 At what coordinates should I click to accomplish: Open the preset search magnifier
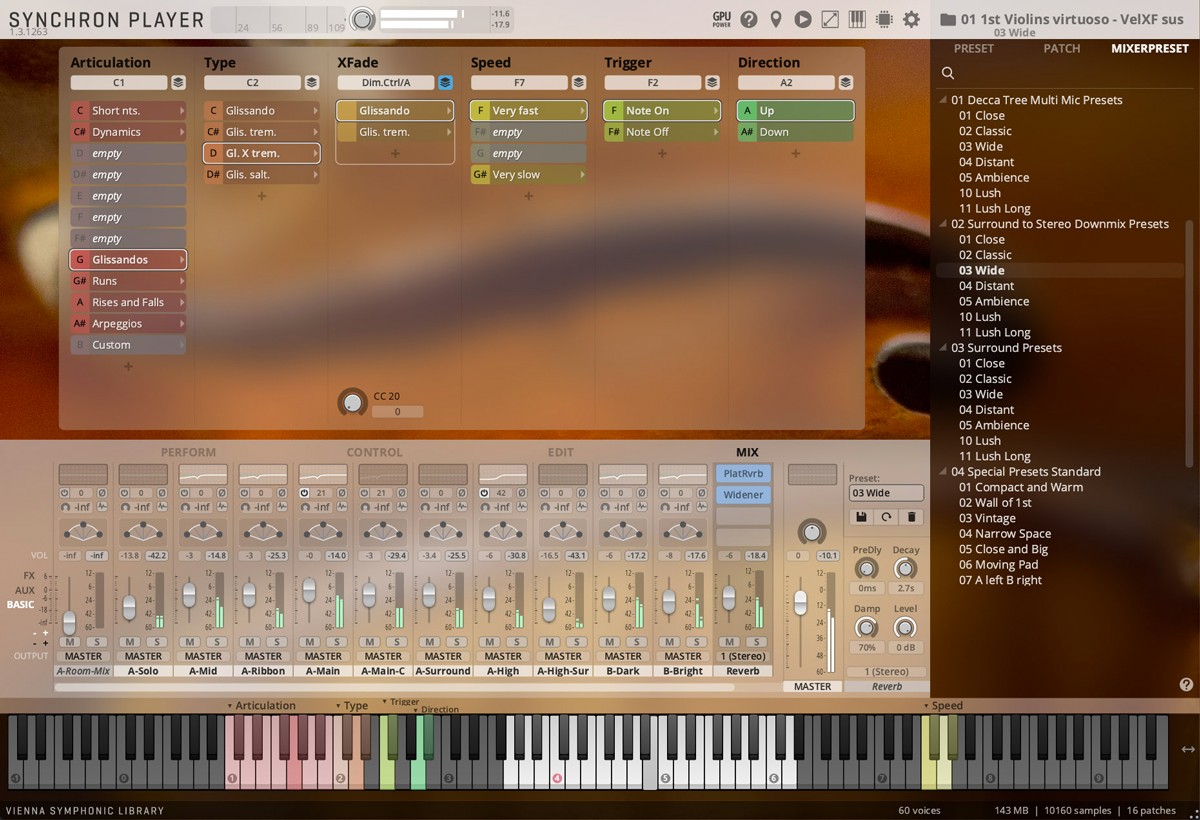pos(946,73)
